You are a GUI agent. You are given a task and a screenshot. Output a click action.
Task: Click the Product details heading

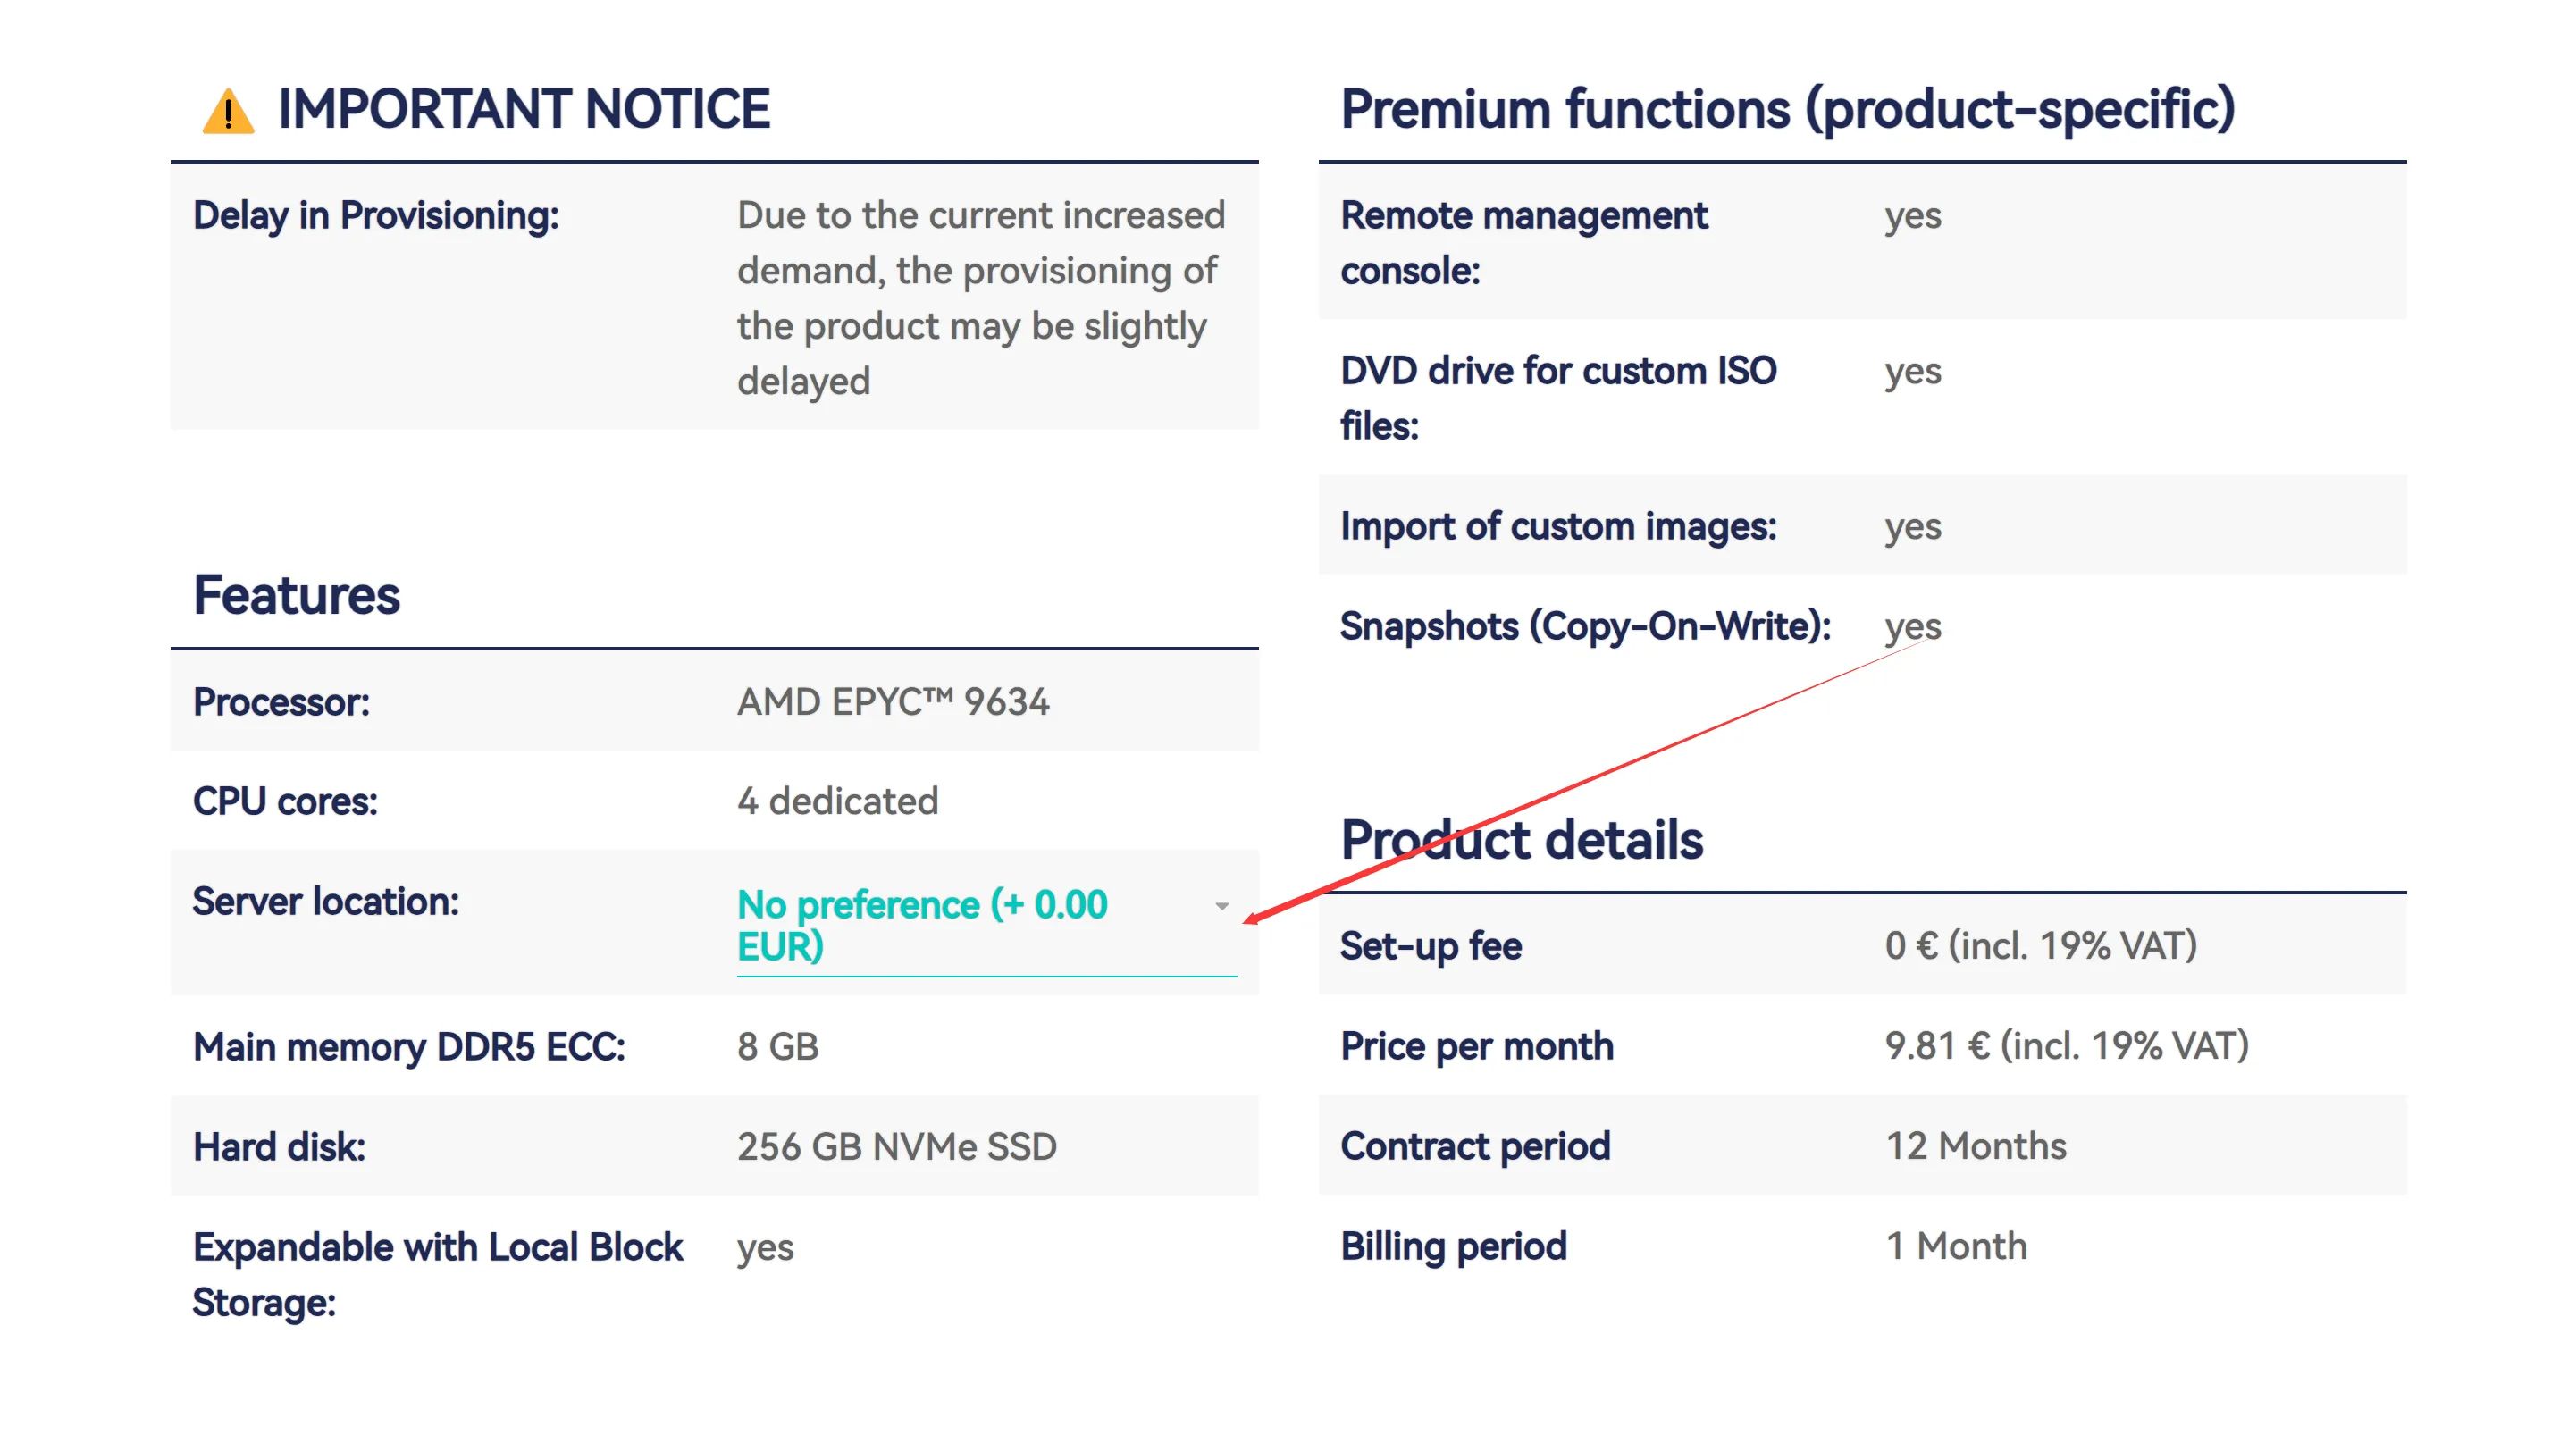(1521, 839)
